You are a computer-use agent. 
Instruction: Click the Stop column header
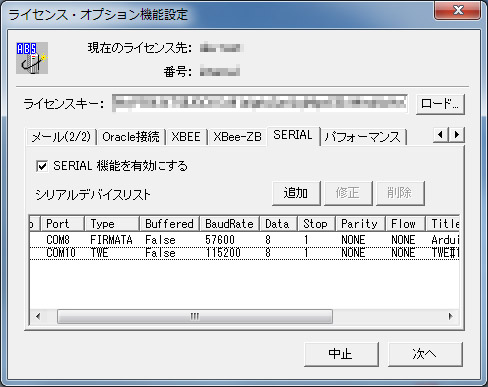click(317, 224)
